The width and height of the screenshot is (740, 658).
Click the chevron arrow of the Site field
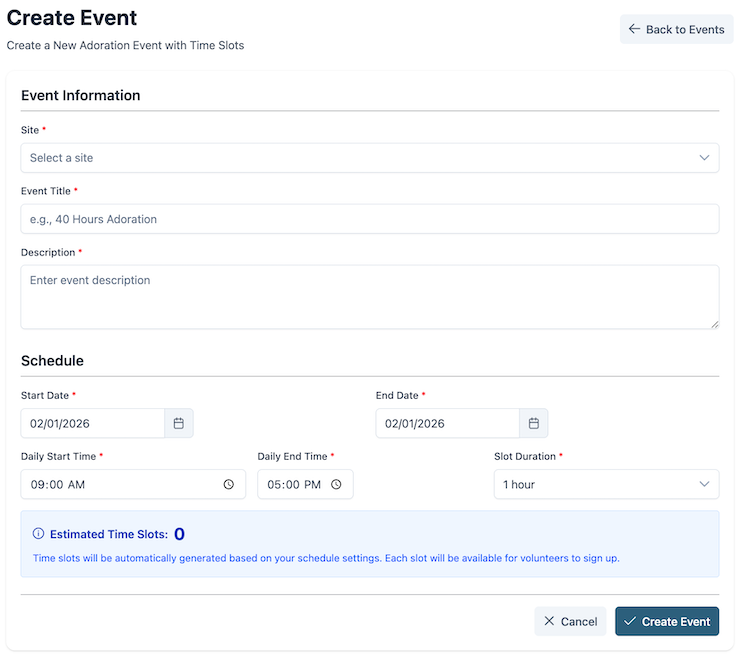click(704, 158)
